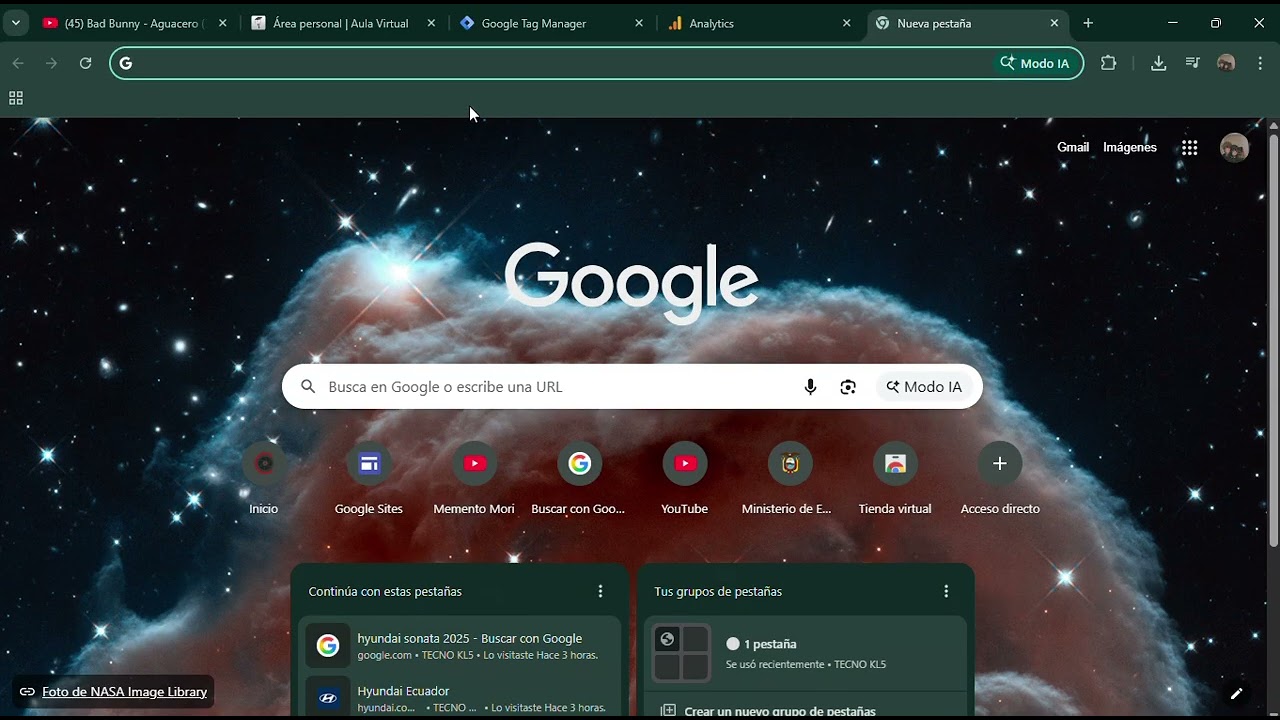Activate Modo IA in the address bar
This screenshot has width=1280, height=720.
click(1035, 63)
